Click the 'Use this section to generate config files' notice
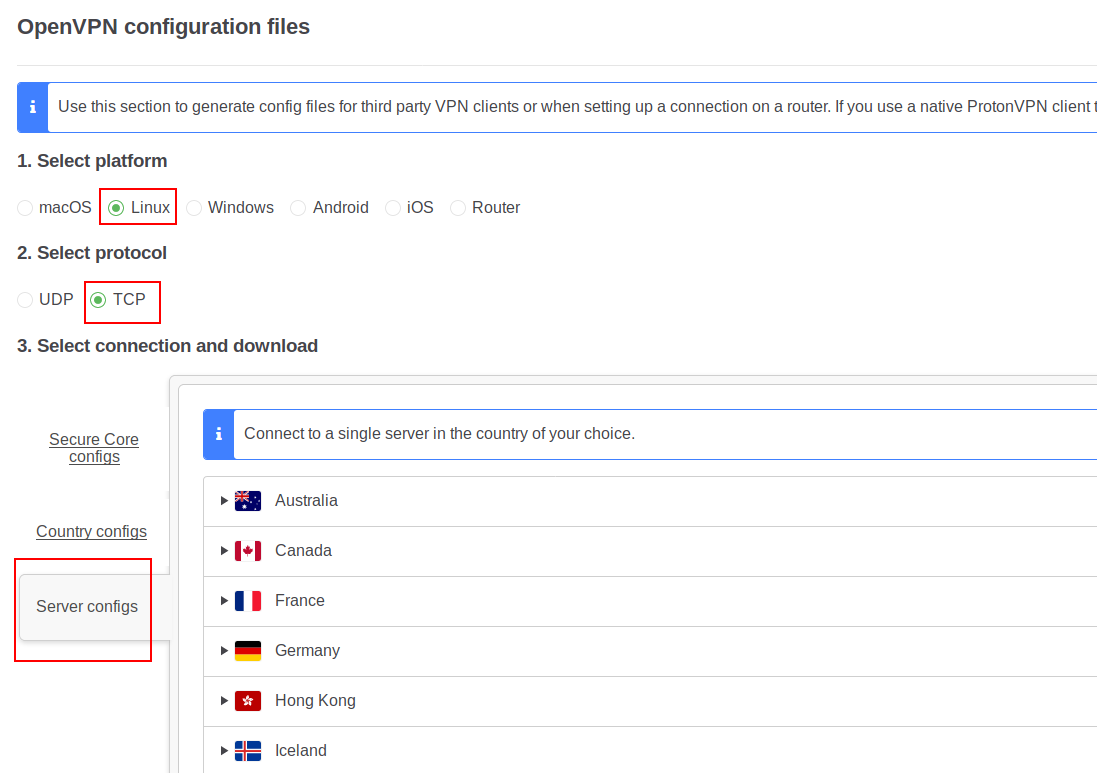 click(x=577, y=107)
